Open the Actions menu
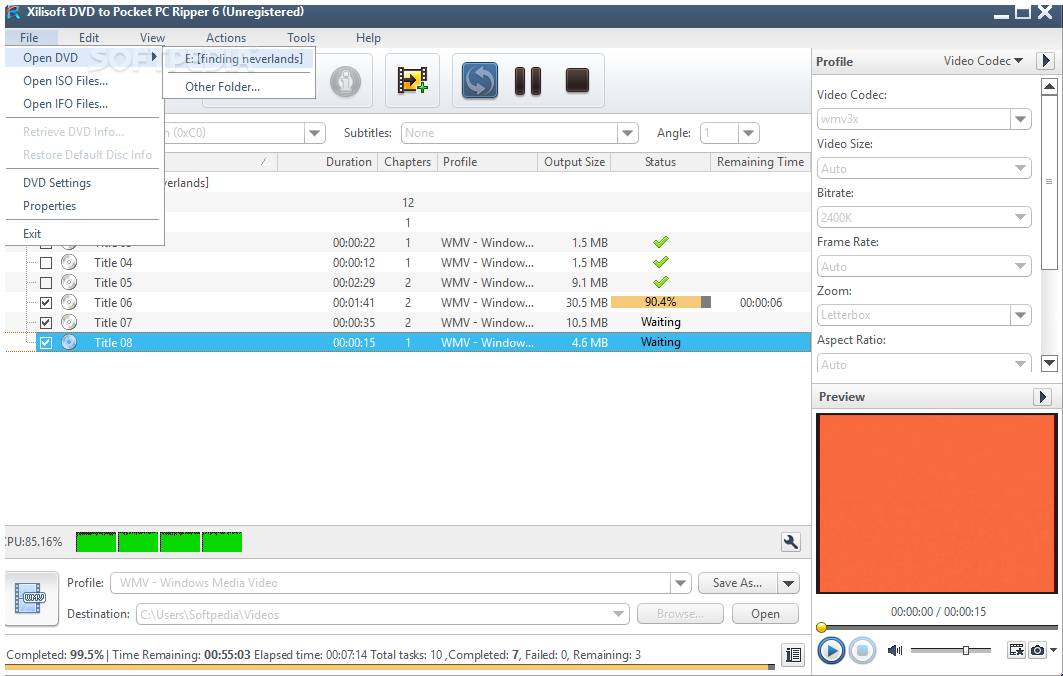Image resolution: width=1063 pixels, height=676 pixels. 226,38
